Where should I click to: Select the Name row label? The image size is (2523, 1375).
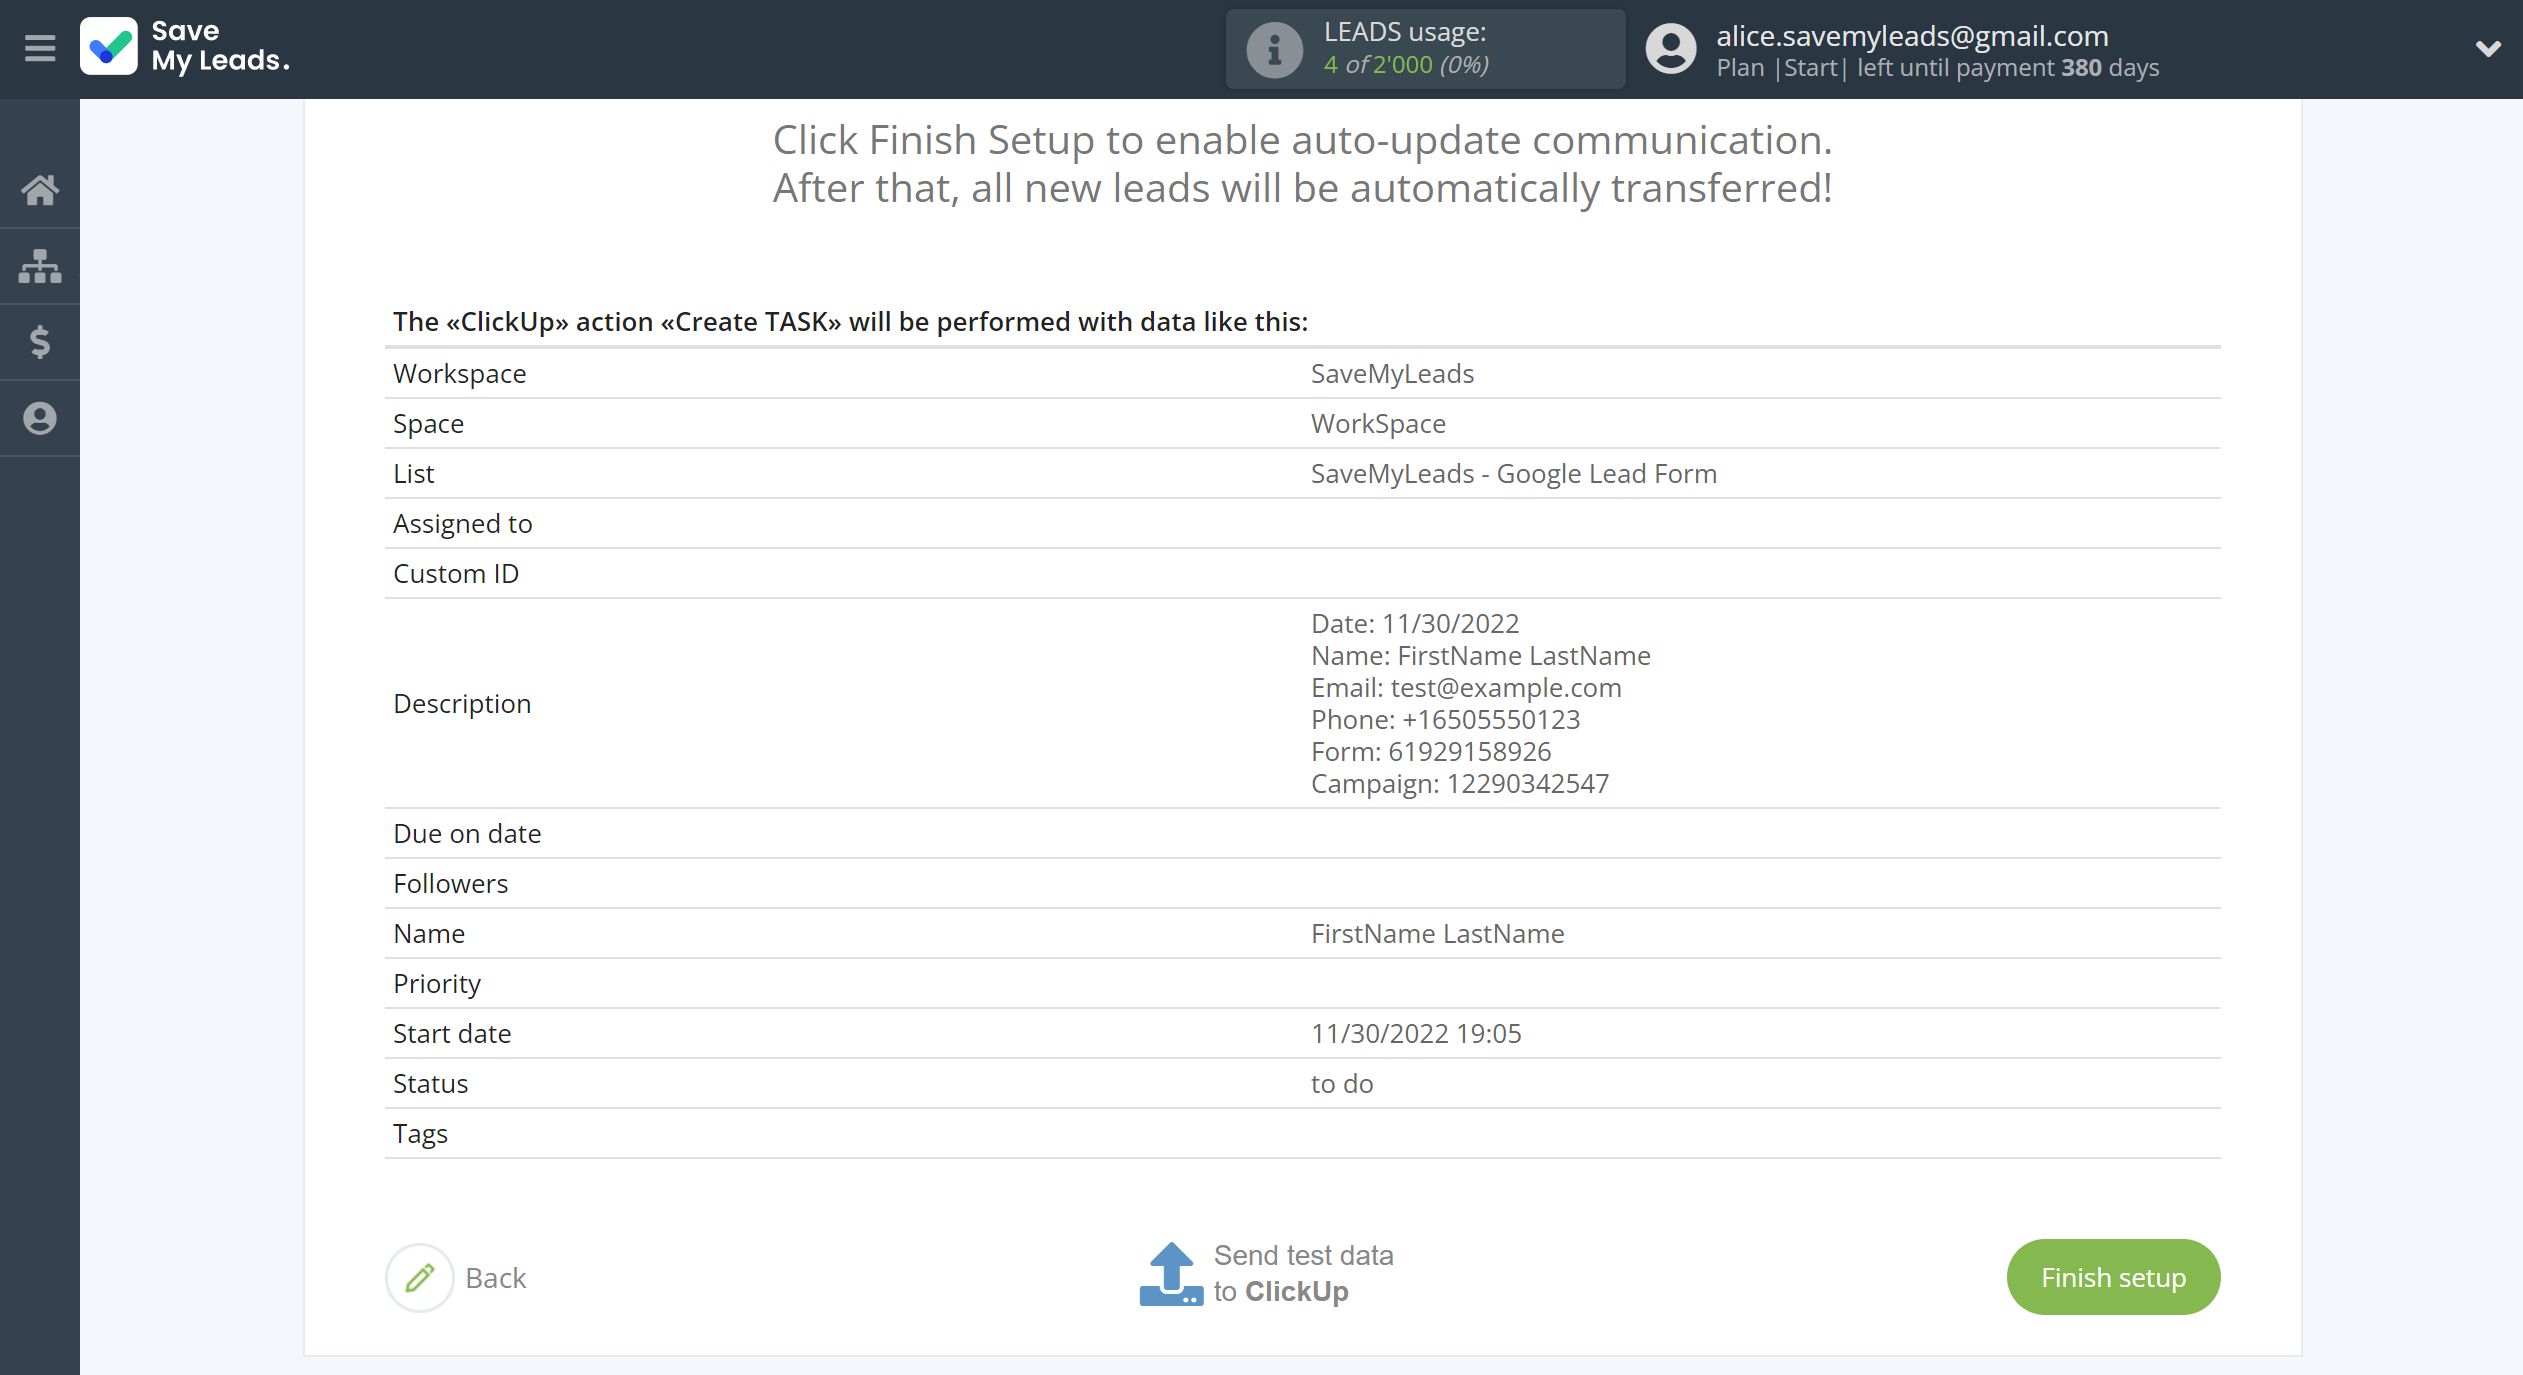point(429,934)
